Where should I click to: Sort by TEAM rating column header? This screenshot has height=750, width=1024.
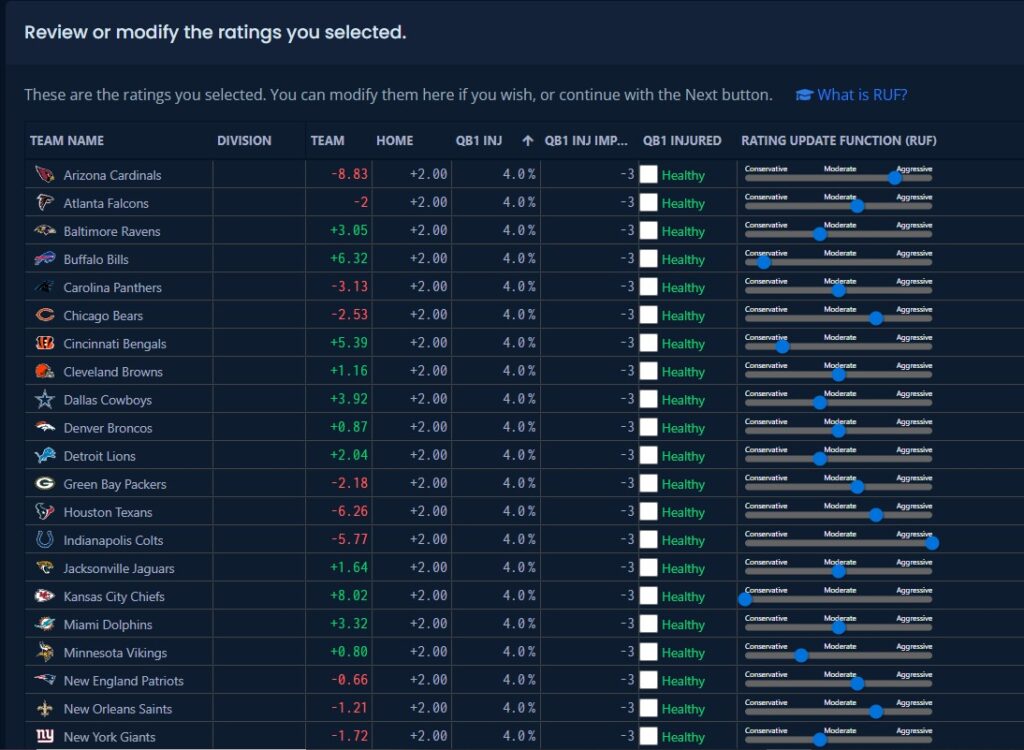click(327, 140)
